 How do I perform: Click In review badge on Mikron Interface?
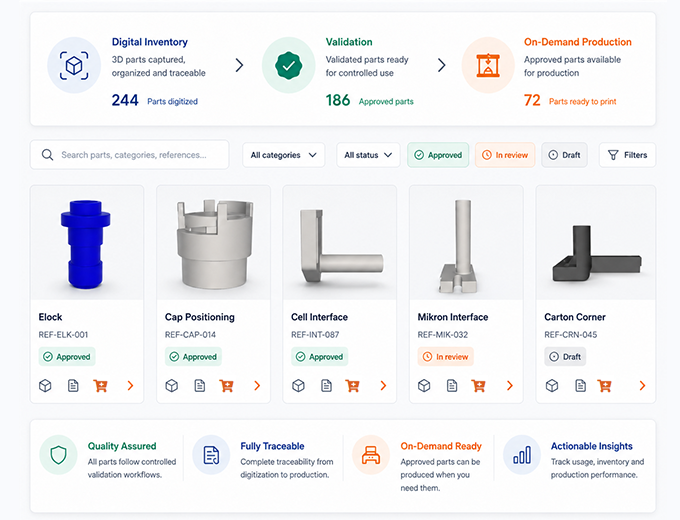[x=446, y=356]
